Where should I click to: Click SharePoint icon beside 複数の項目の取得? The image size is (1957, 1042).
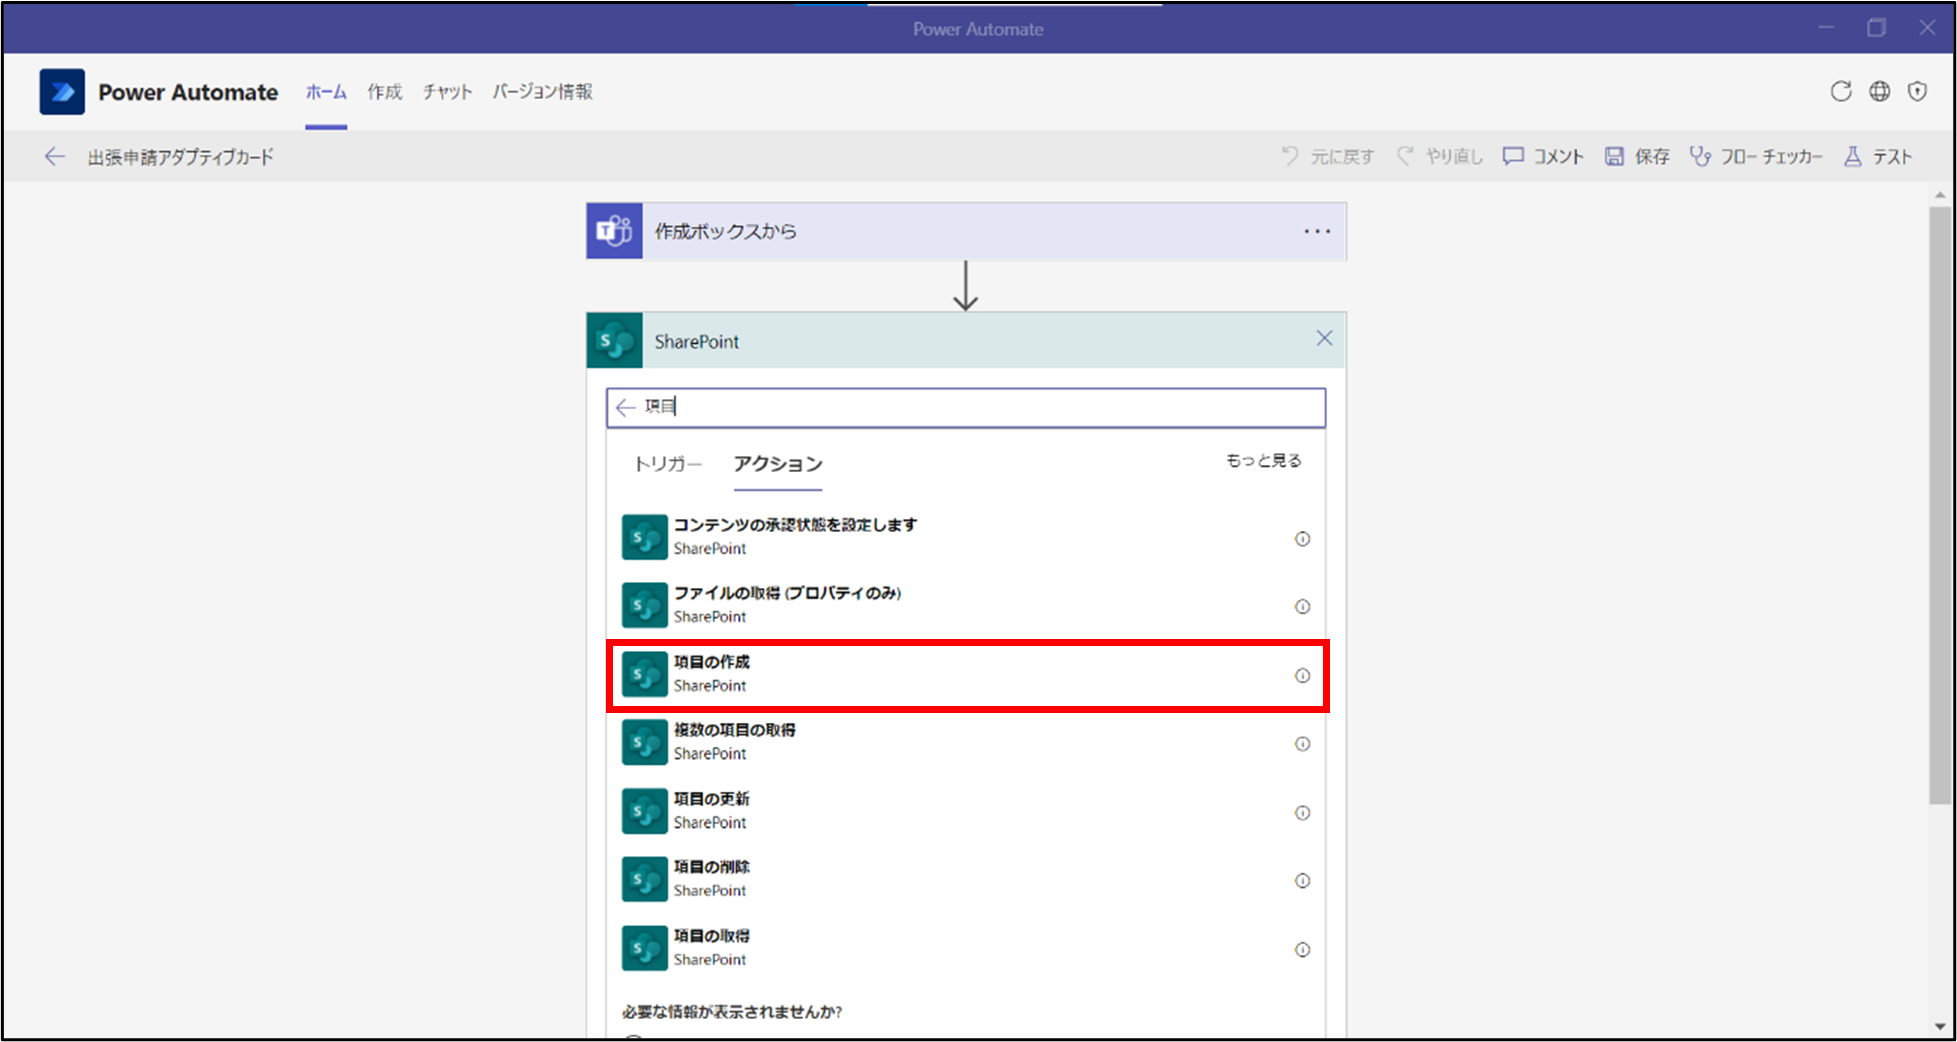tap(644, 742)
